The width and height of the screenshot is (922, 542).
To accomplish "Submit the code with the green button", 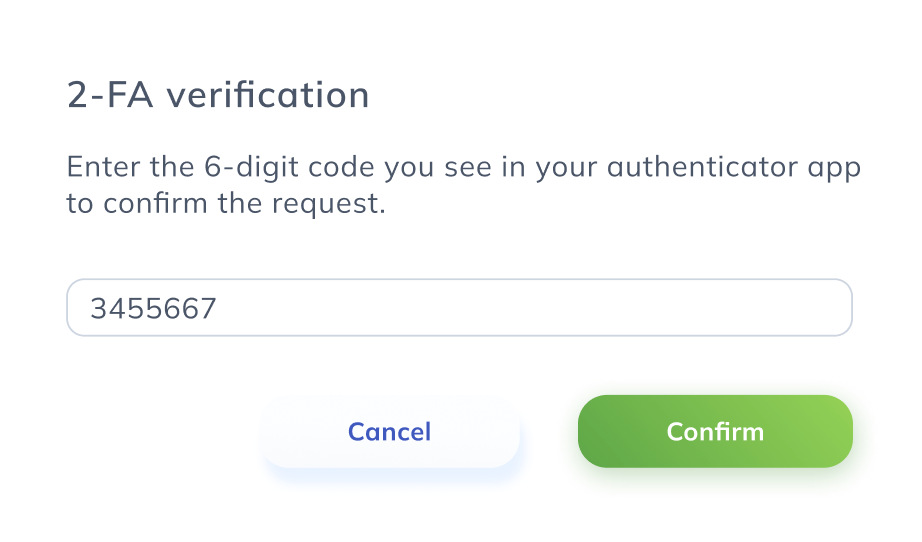I will (x=715, y=431).
